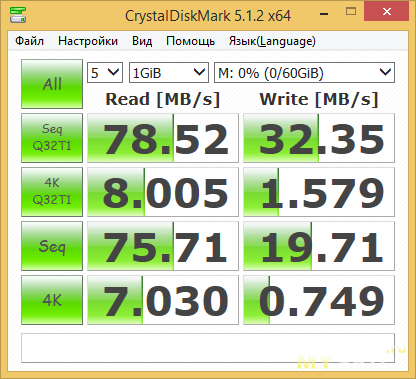The width and height of the screenshot is (416, 379).
Task: Run all benchmarks with the All button
Action: 52,84
